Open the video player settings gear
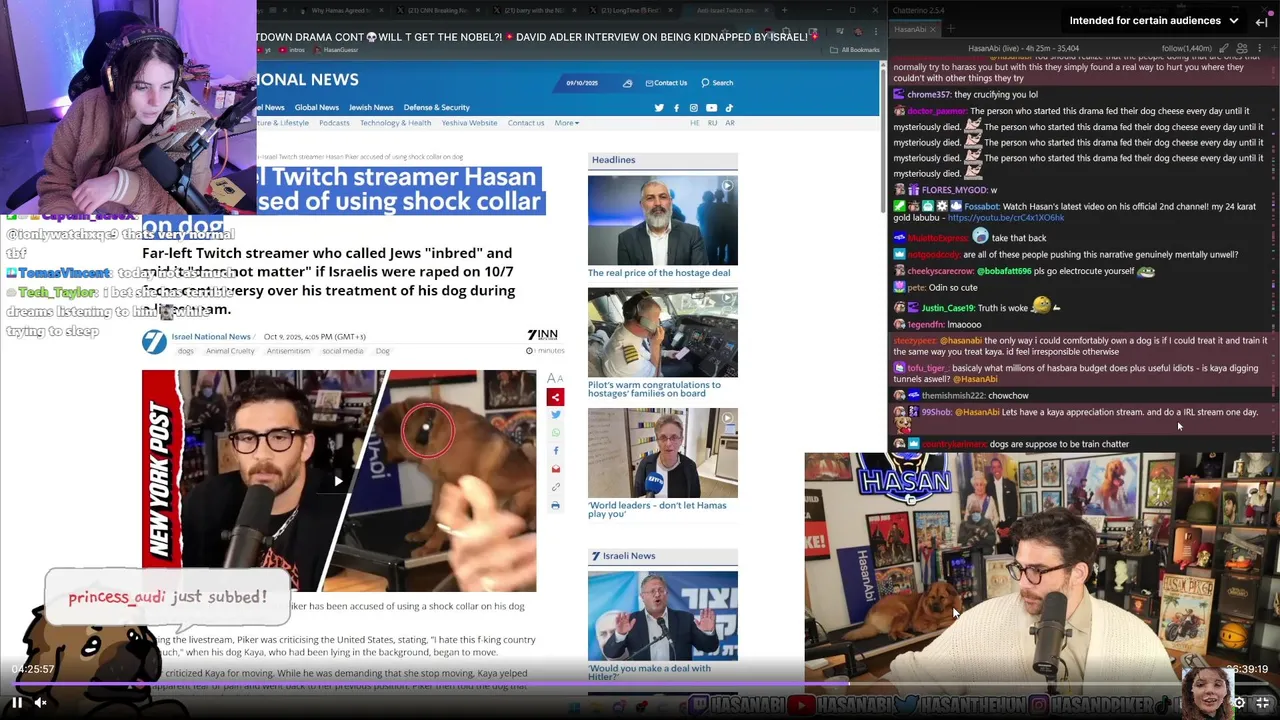Viewport: 1280px width, 720px height. pyautogui.click(x=1238, y=703)
